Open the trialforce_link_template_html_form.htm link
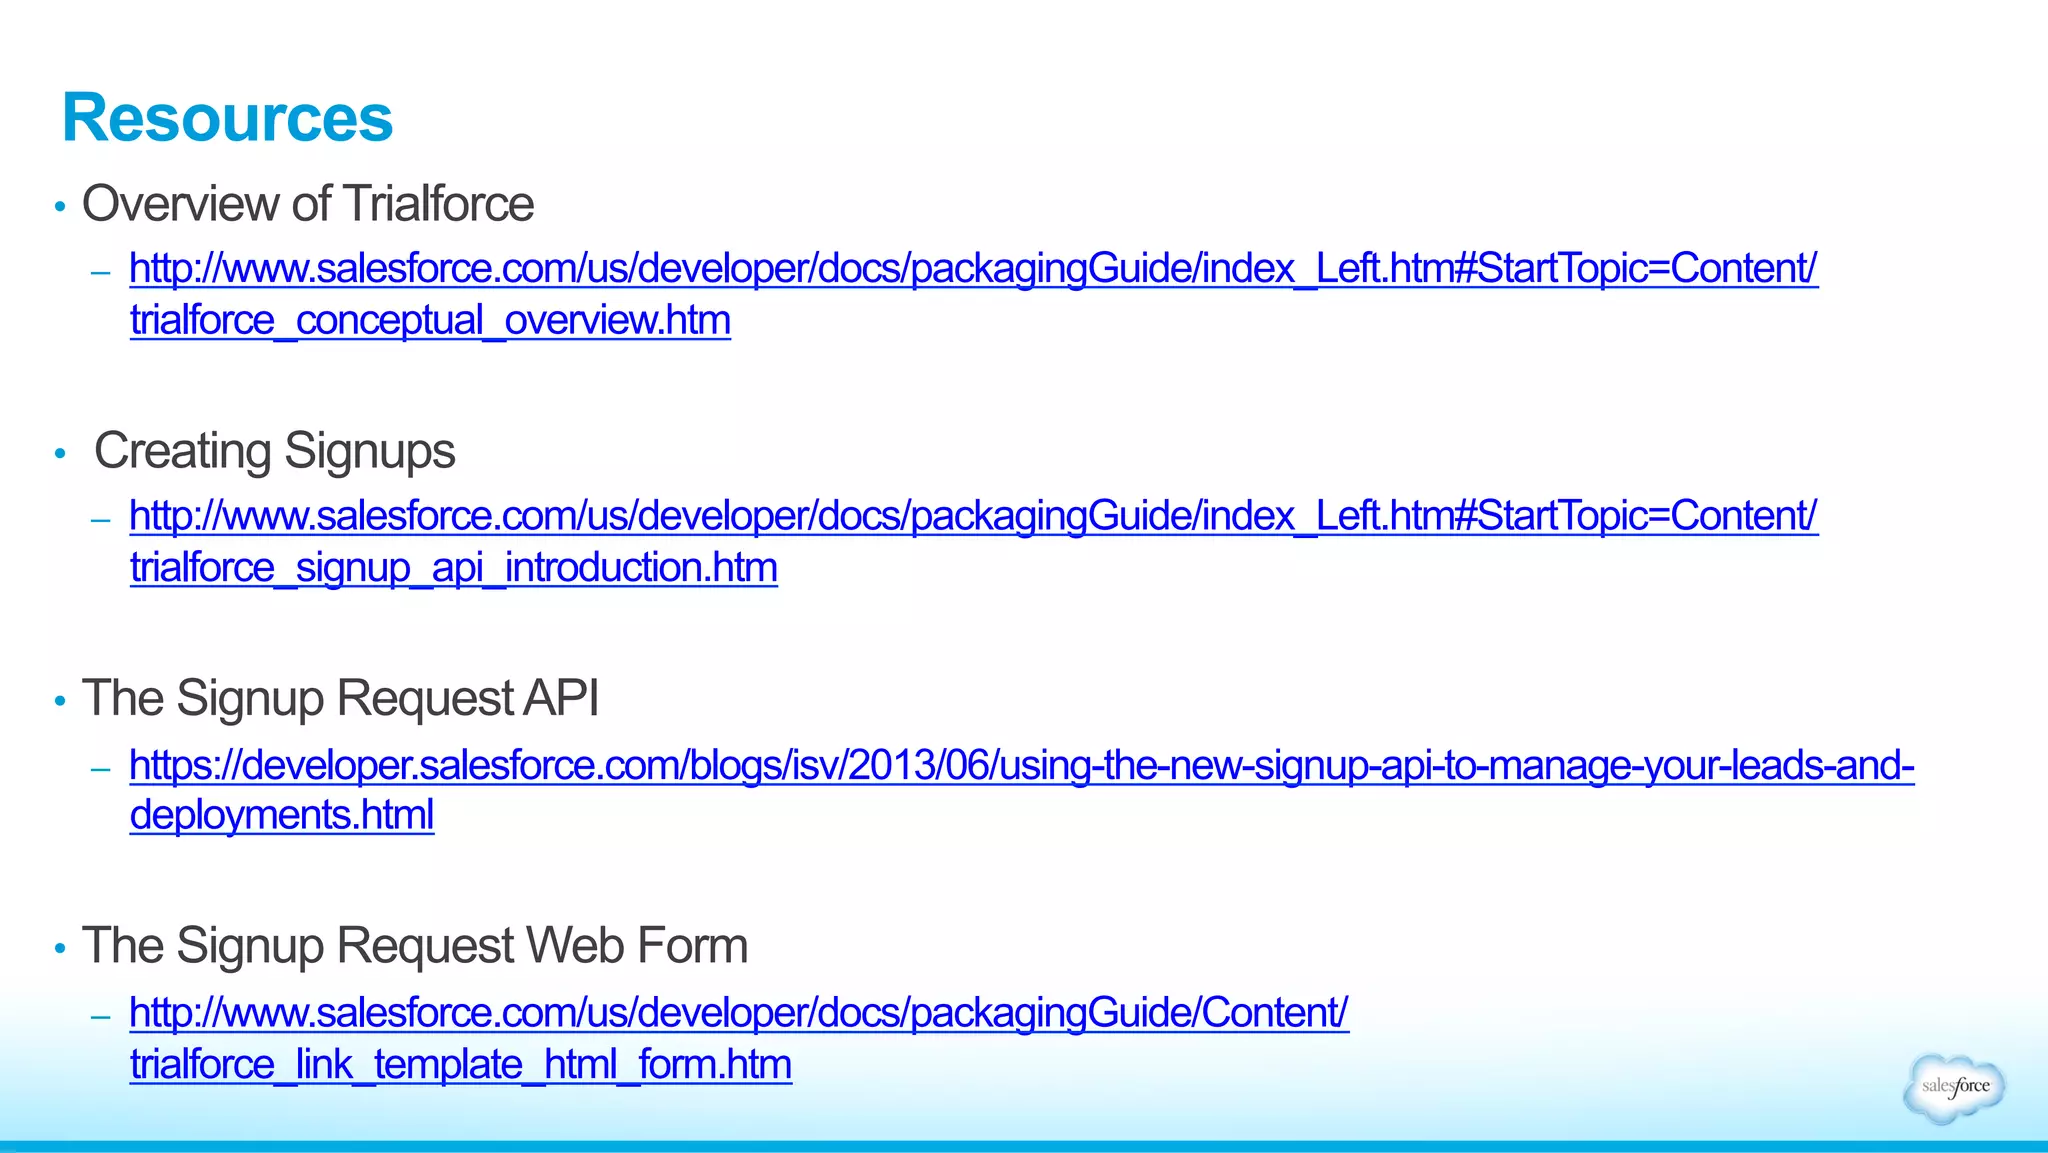 coord(739,1037)
